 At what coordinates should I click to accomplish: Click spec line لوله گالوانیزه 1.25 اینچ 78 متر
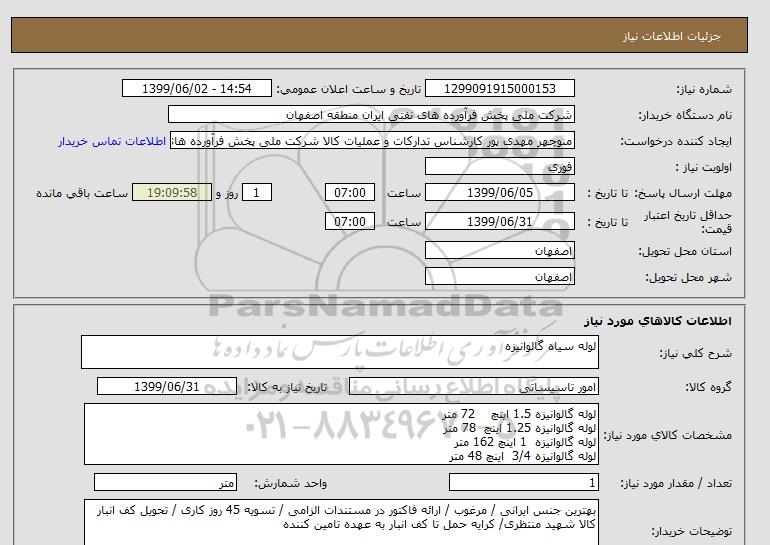pos(519,428)
